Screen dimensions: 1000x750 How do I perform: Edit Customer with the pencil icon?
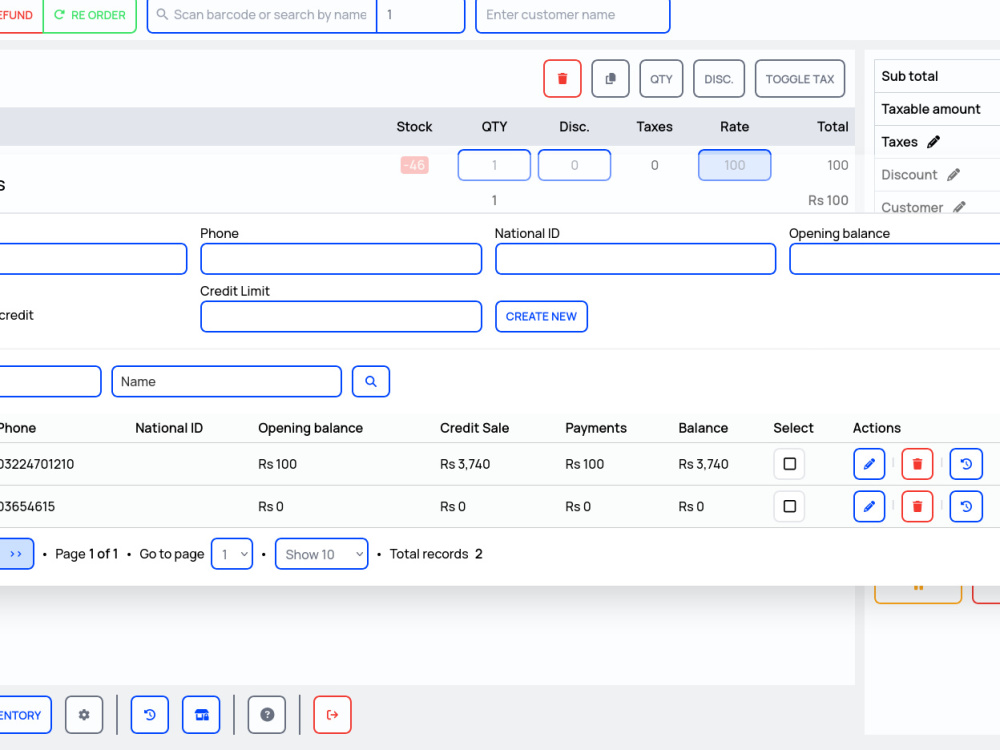(959, 207)
